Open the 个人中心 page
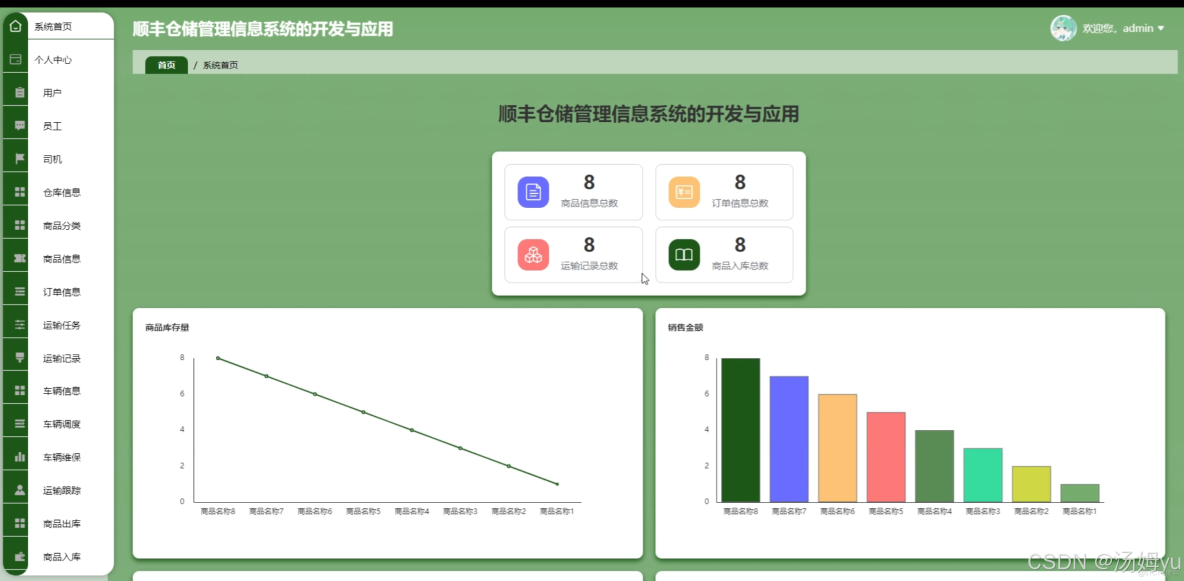Screen dimensions: 1184x581 point(56,59)
